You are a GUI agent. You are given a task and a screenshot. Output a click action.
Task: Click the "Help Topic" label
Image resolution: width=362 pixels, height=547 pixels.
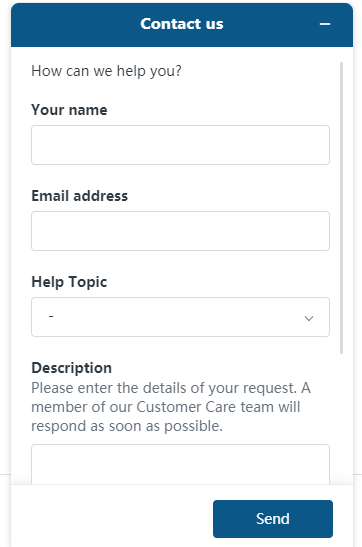tap(69, 282)
